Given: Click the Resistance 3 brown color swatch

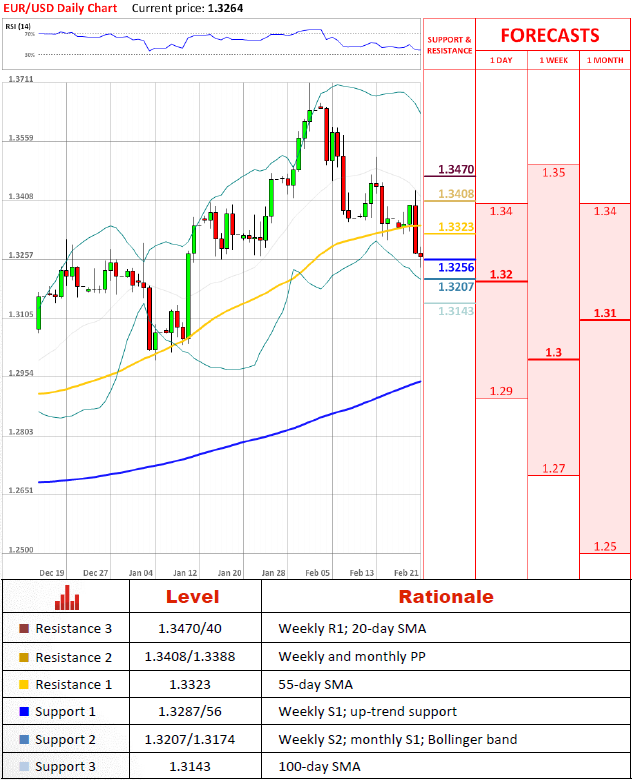Looking at the screenshot, I should [x=24, y=628].
